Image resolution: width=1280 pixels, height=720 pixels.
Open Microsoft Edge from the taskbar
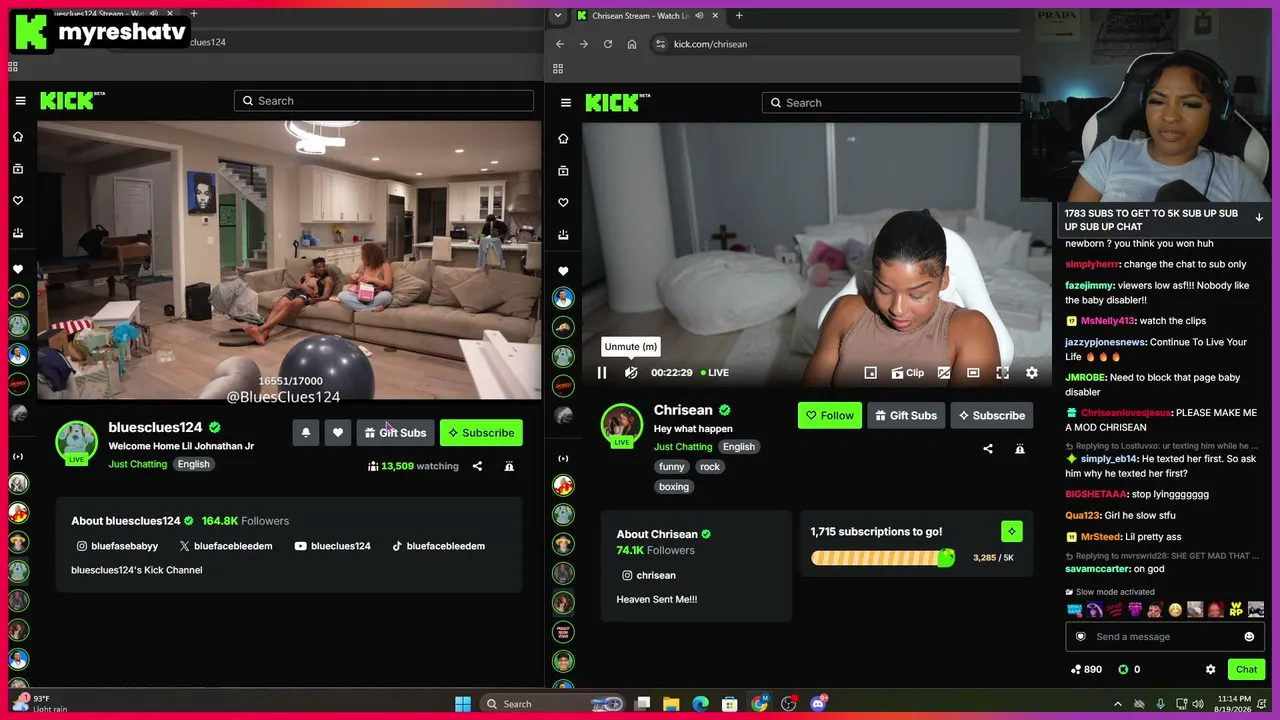[x=701, y=704]
